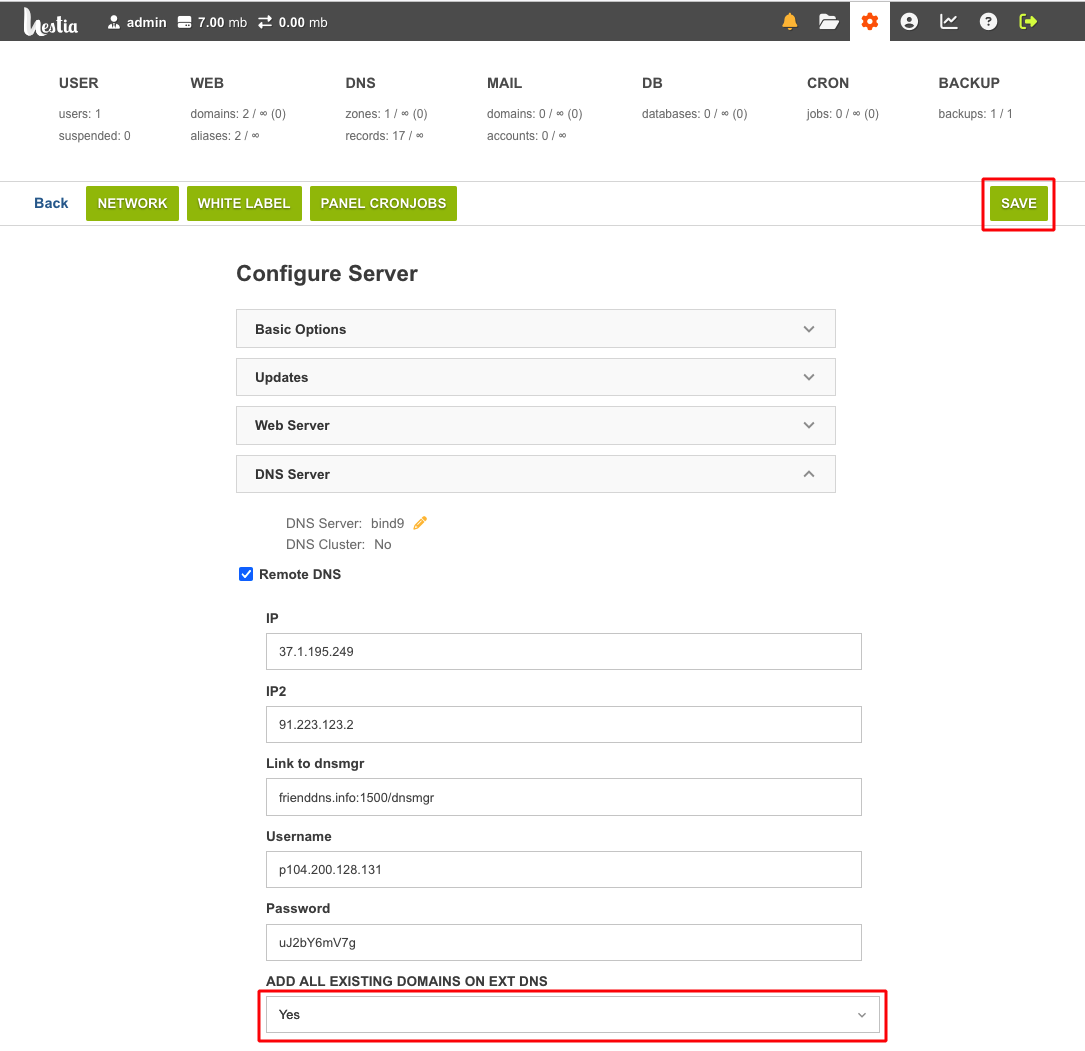Click the WHITE LABEL button
Screen dimensions: 1085x1051
[244, 203]
